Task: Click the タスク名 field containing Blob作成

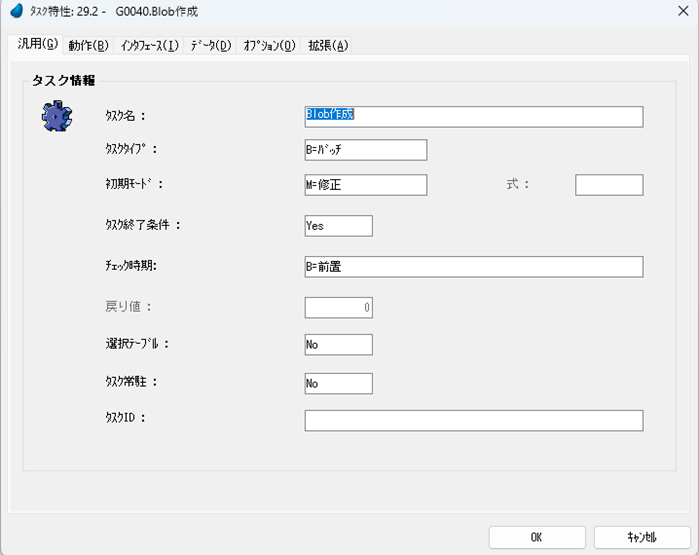Action: coord(473,116)
